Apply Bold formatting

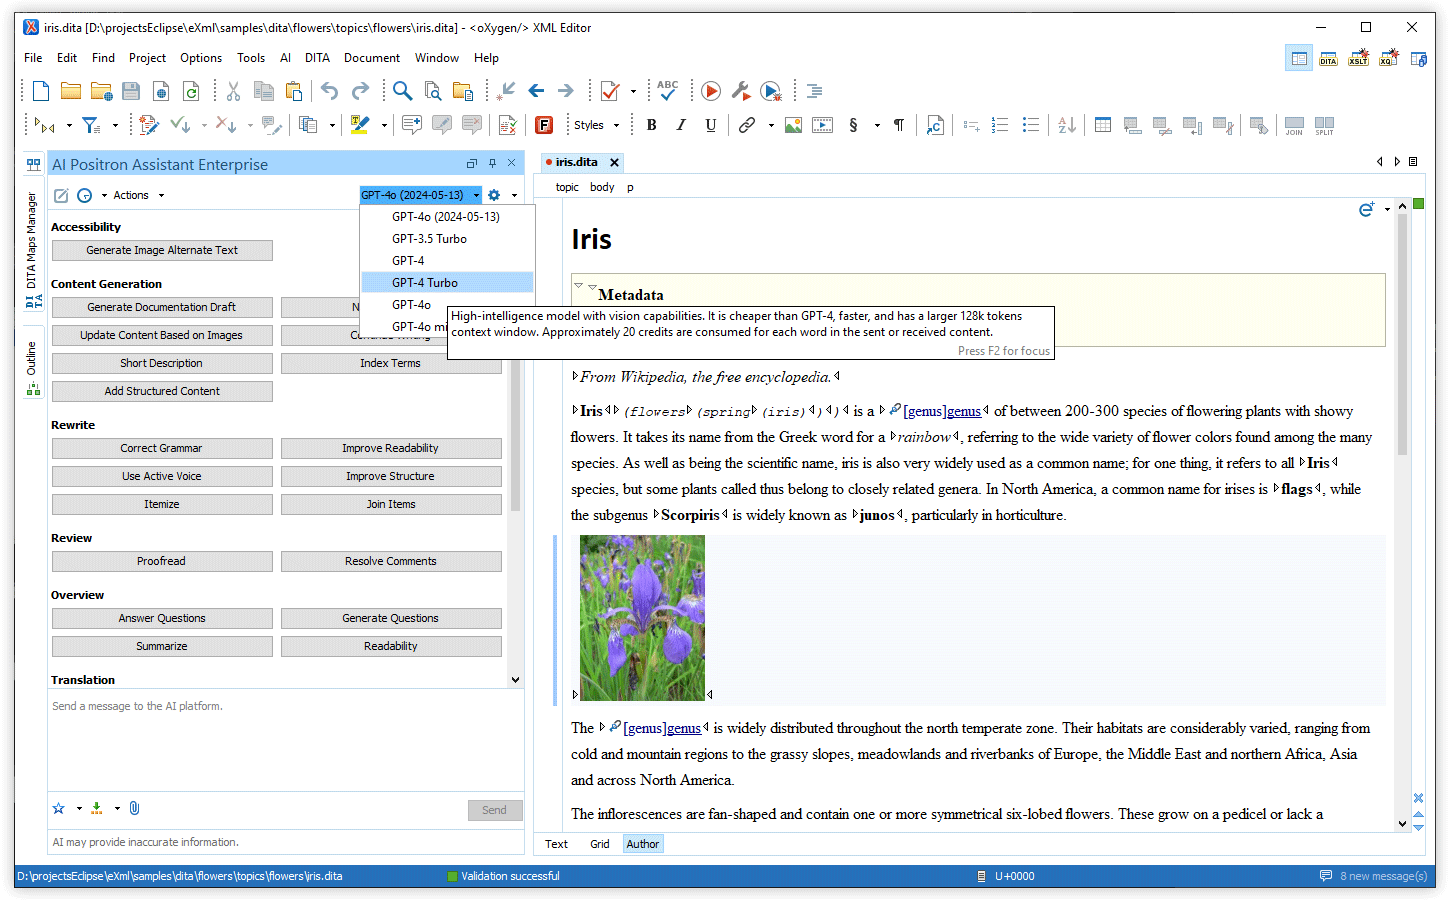coord(652,125)
